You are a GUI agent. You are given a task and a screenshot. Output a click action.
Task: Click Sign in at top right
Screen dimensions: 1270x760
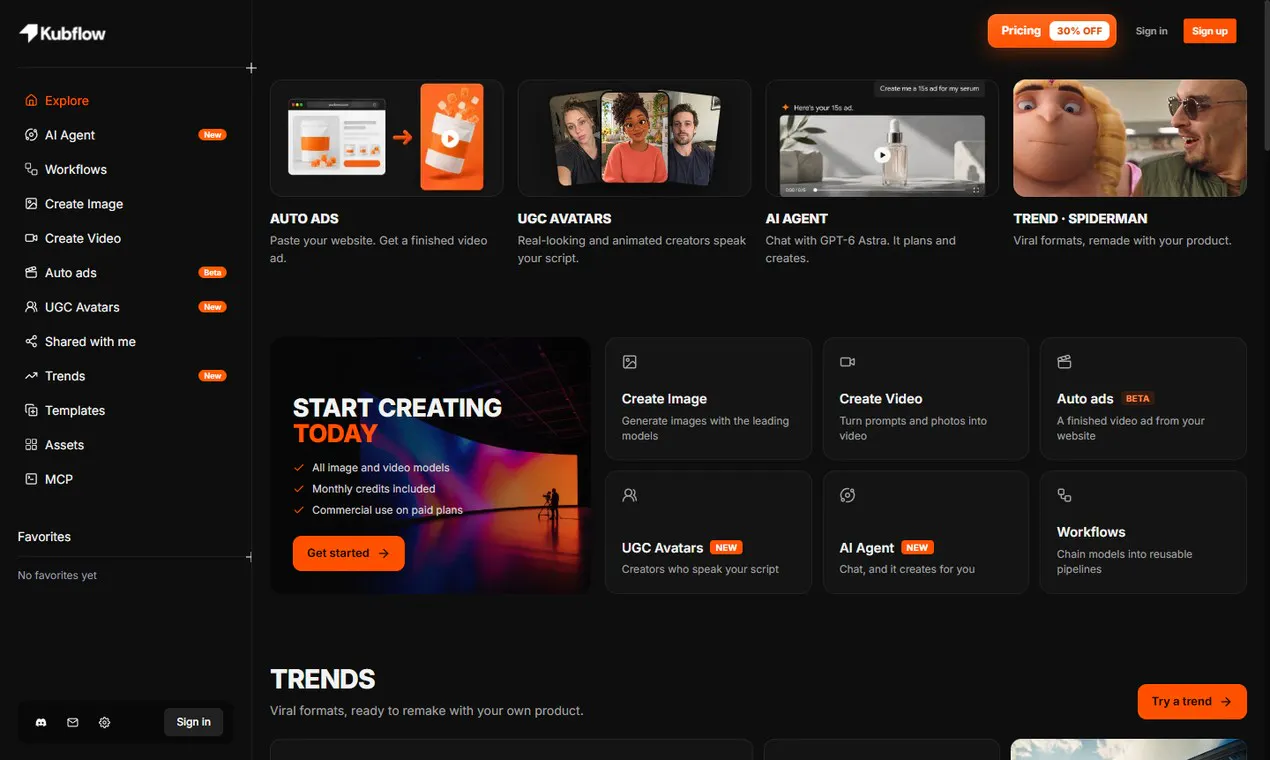pyautogui.click(x=1151, y=31)
